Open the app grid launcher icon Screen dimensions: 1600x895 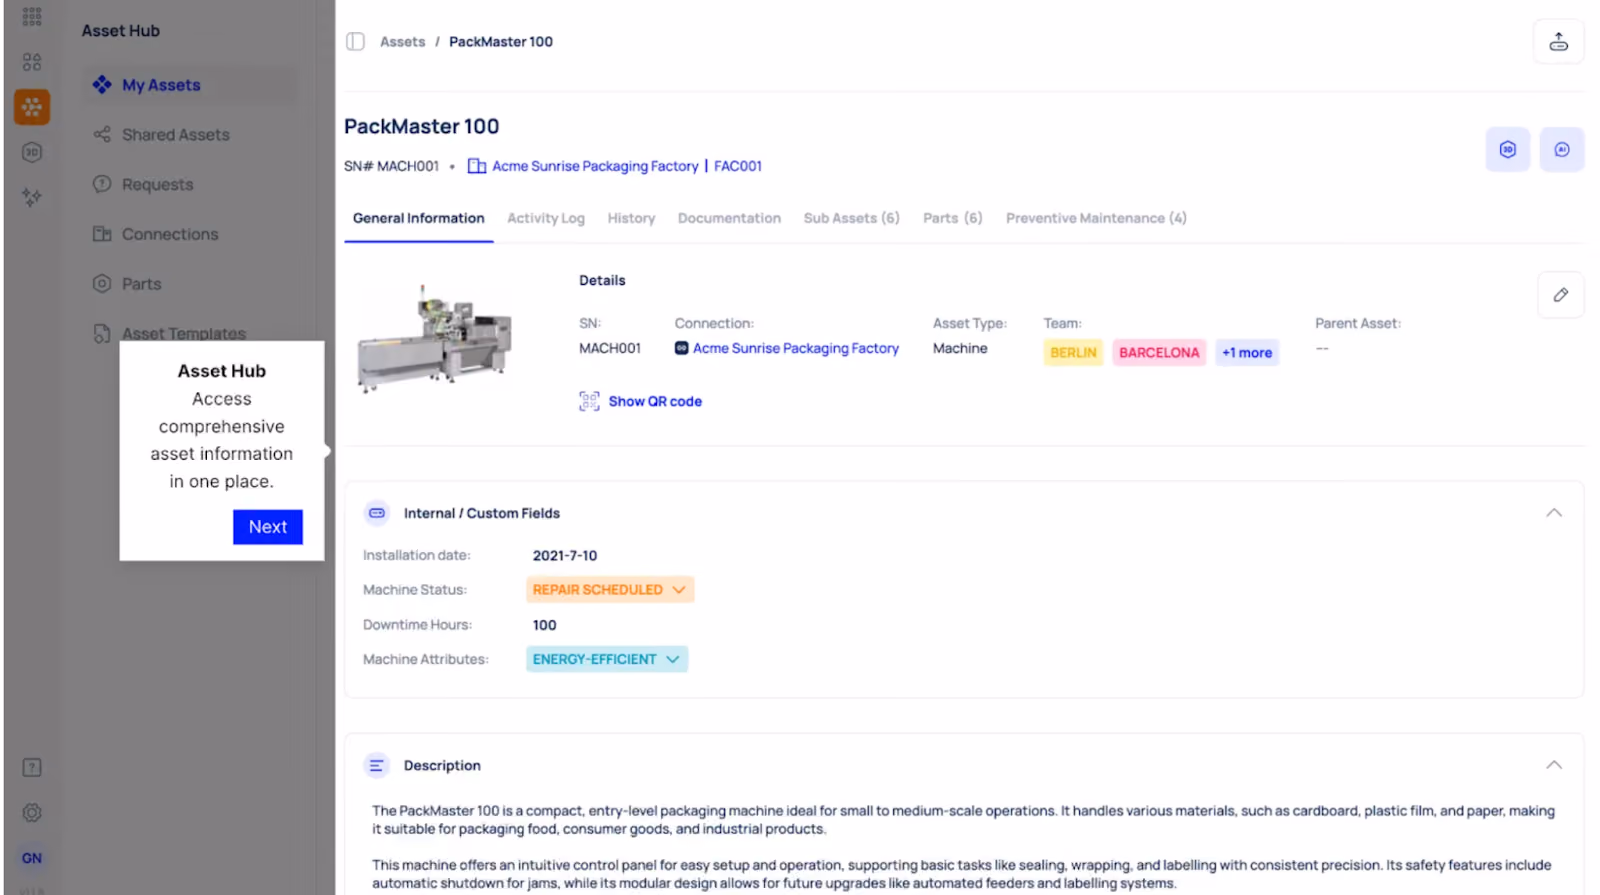32,17
